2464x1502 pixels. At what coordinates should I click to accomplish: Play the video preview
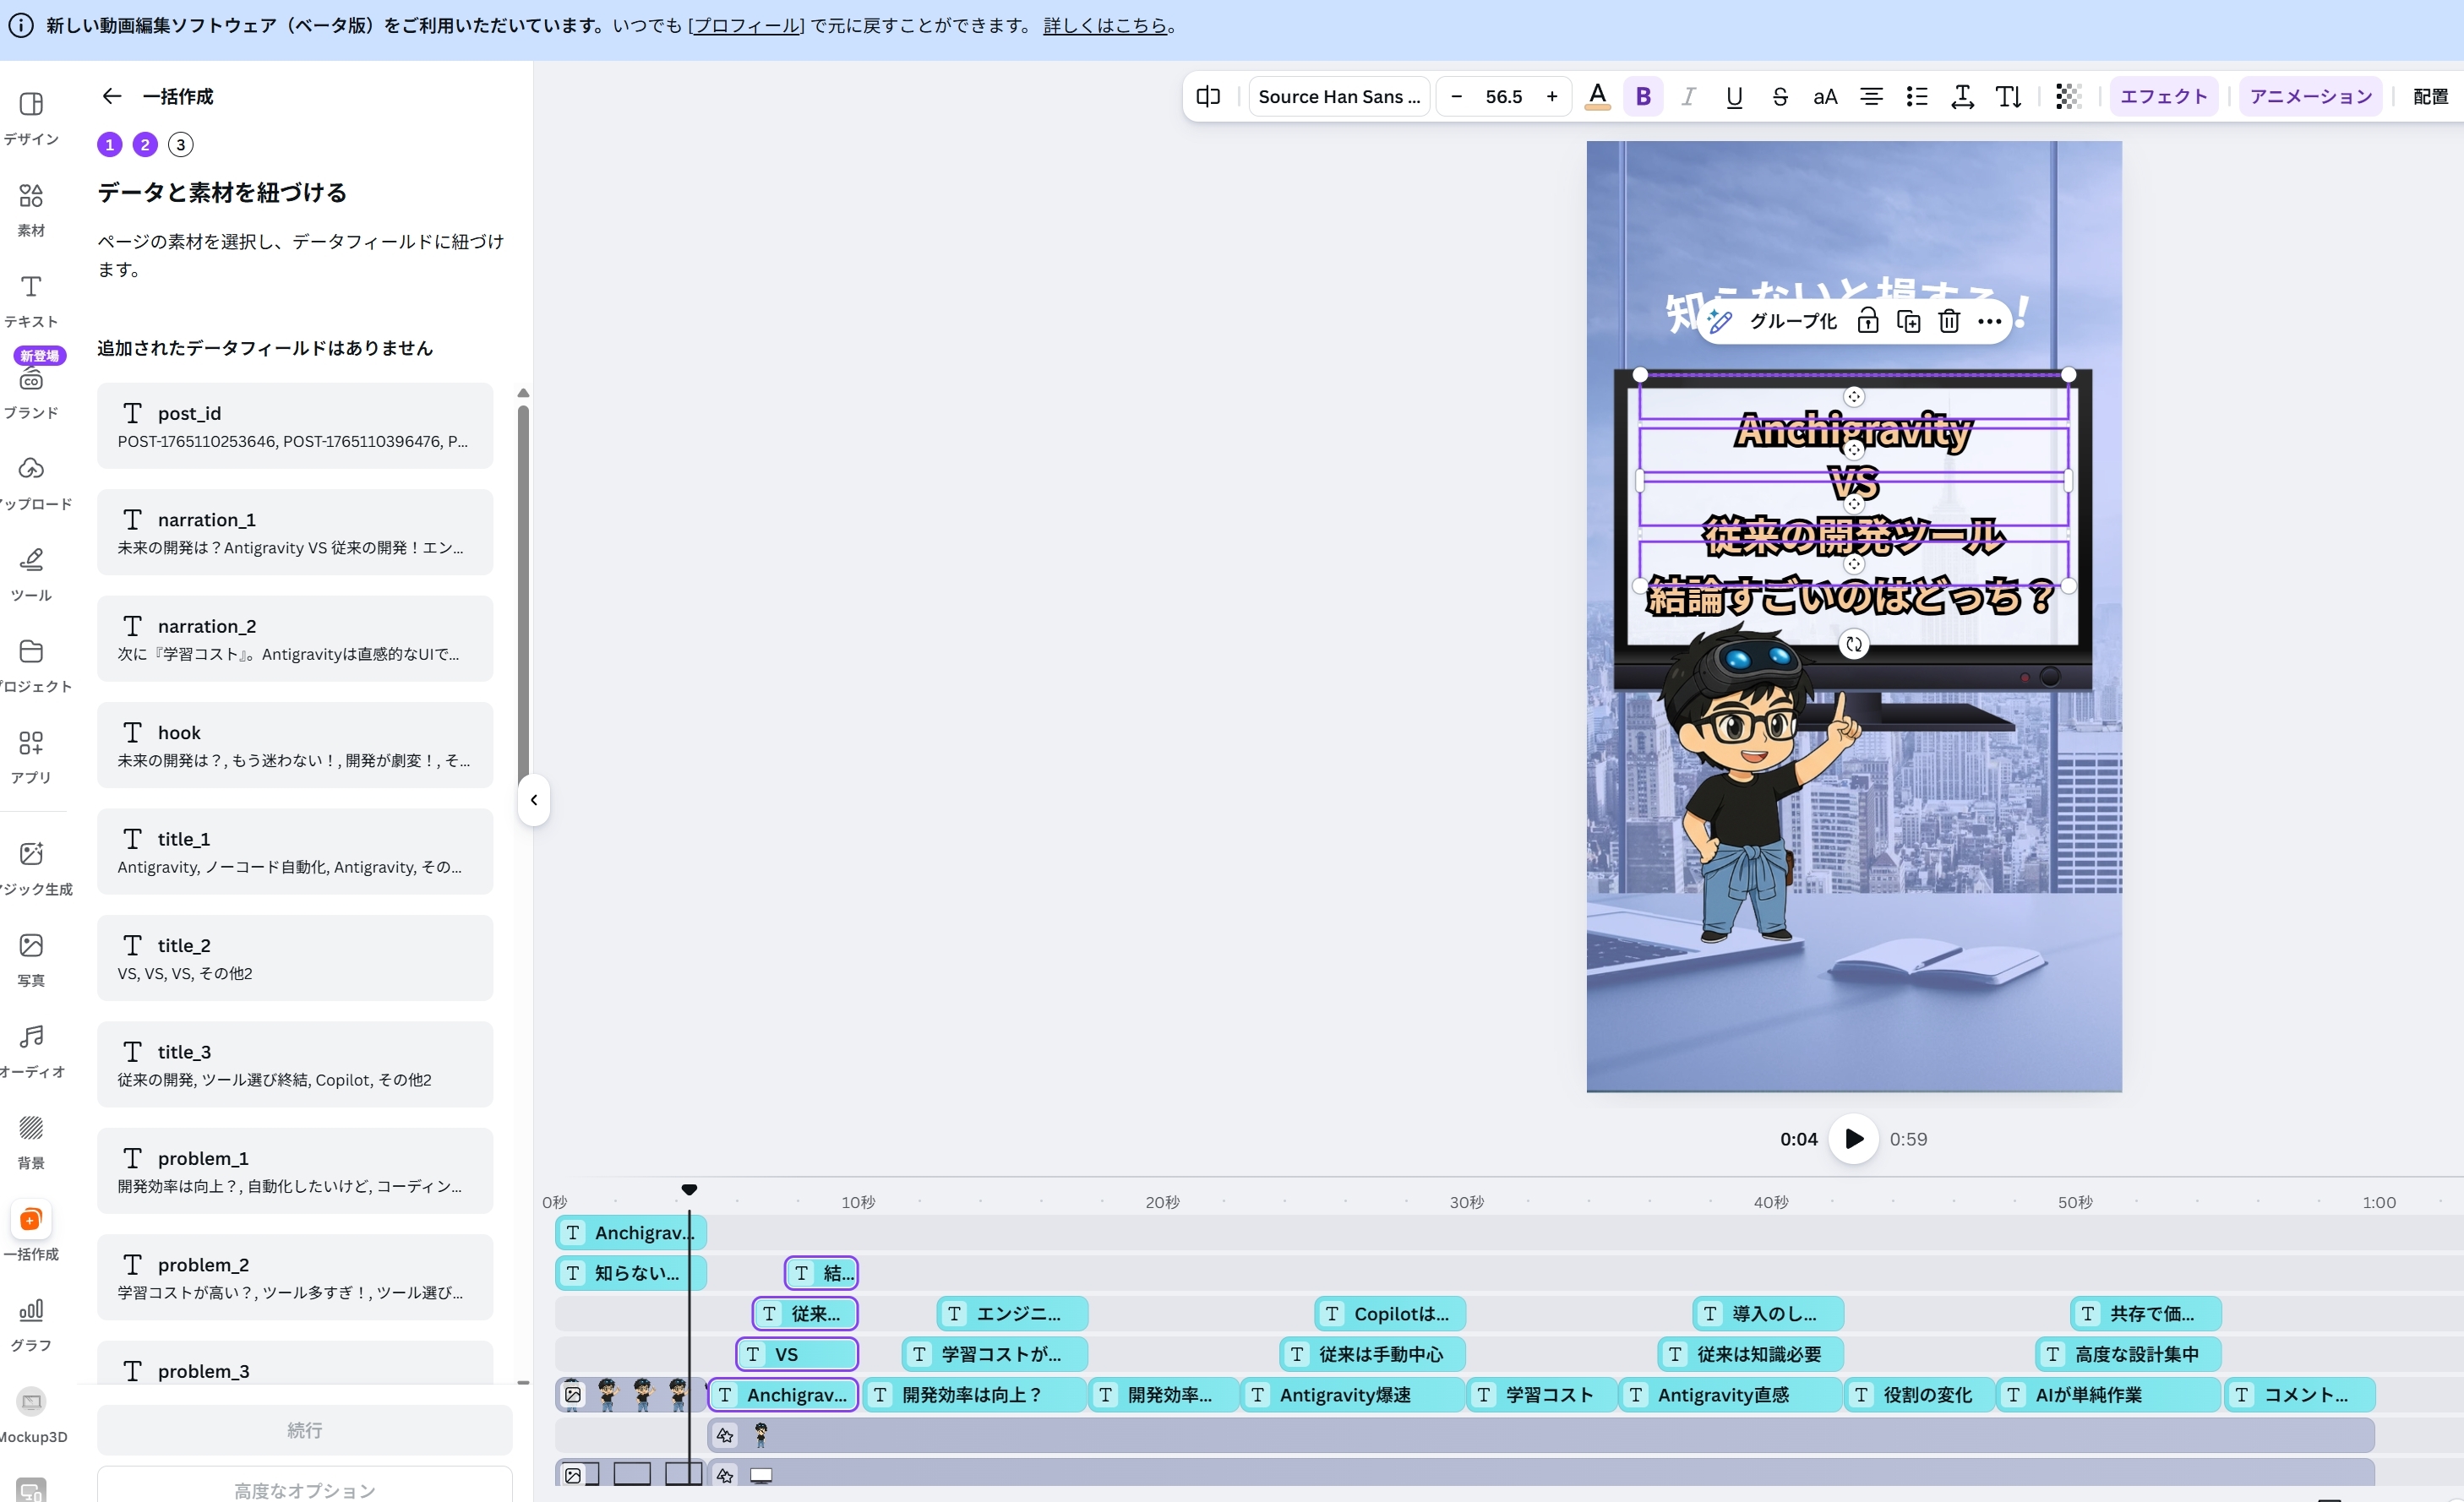[1853, 1139]
